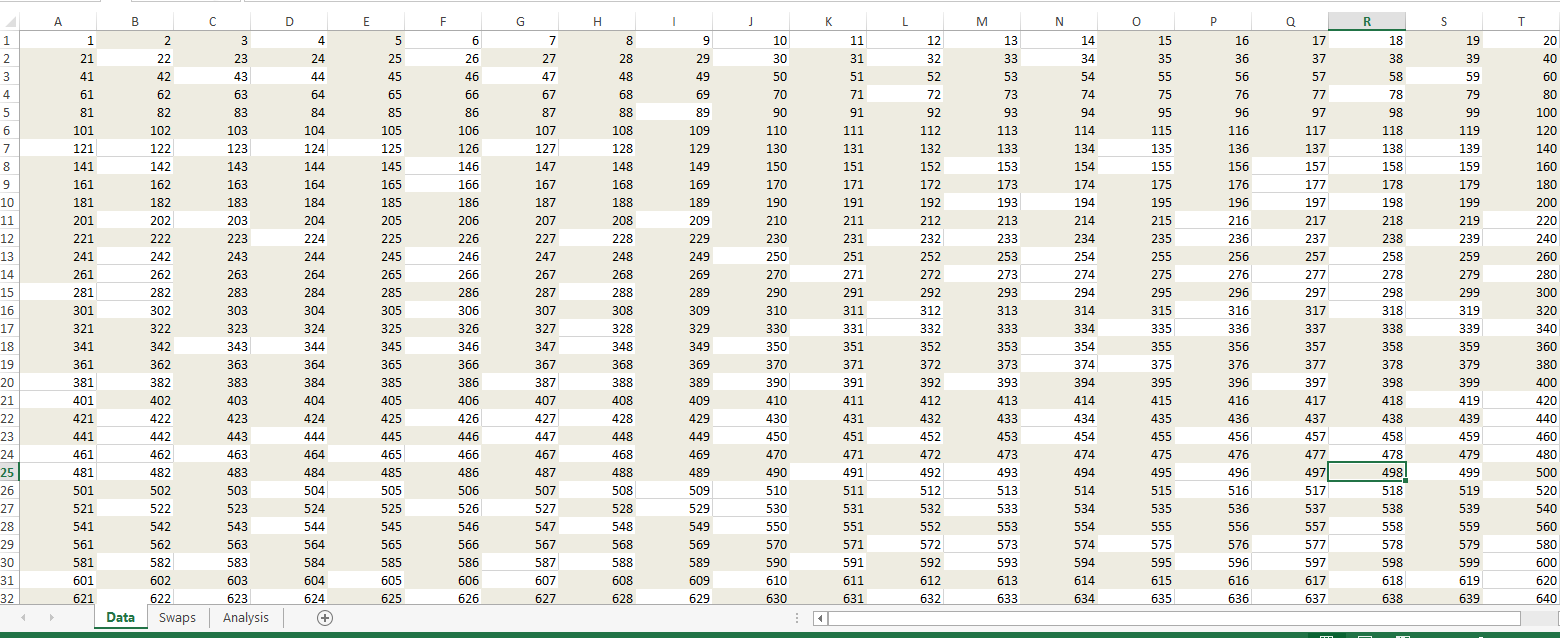Select column L header

coord(905,21)
